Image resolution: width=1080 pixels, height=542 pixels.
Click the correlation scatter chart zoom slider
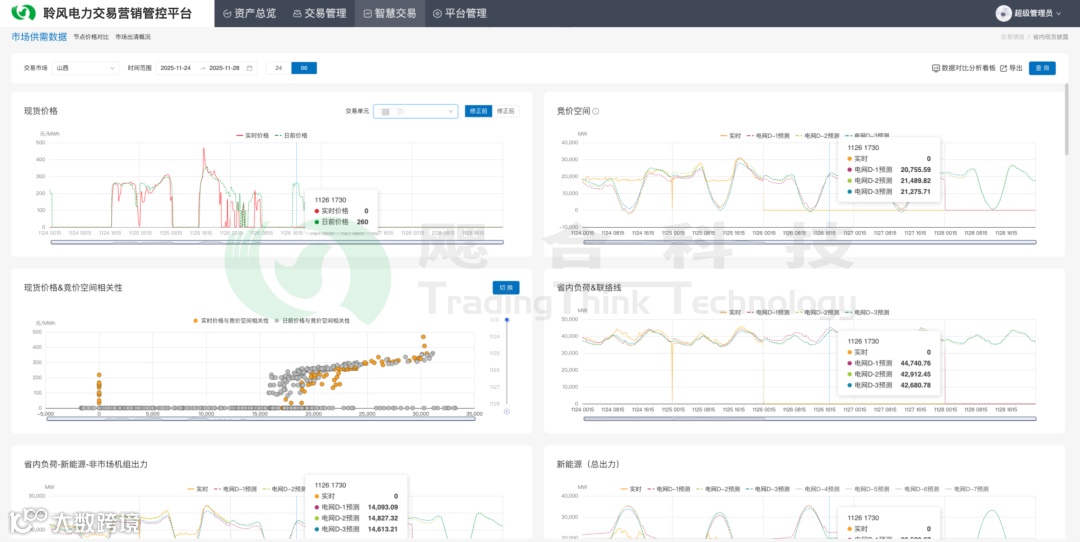[x=260, y=418]
